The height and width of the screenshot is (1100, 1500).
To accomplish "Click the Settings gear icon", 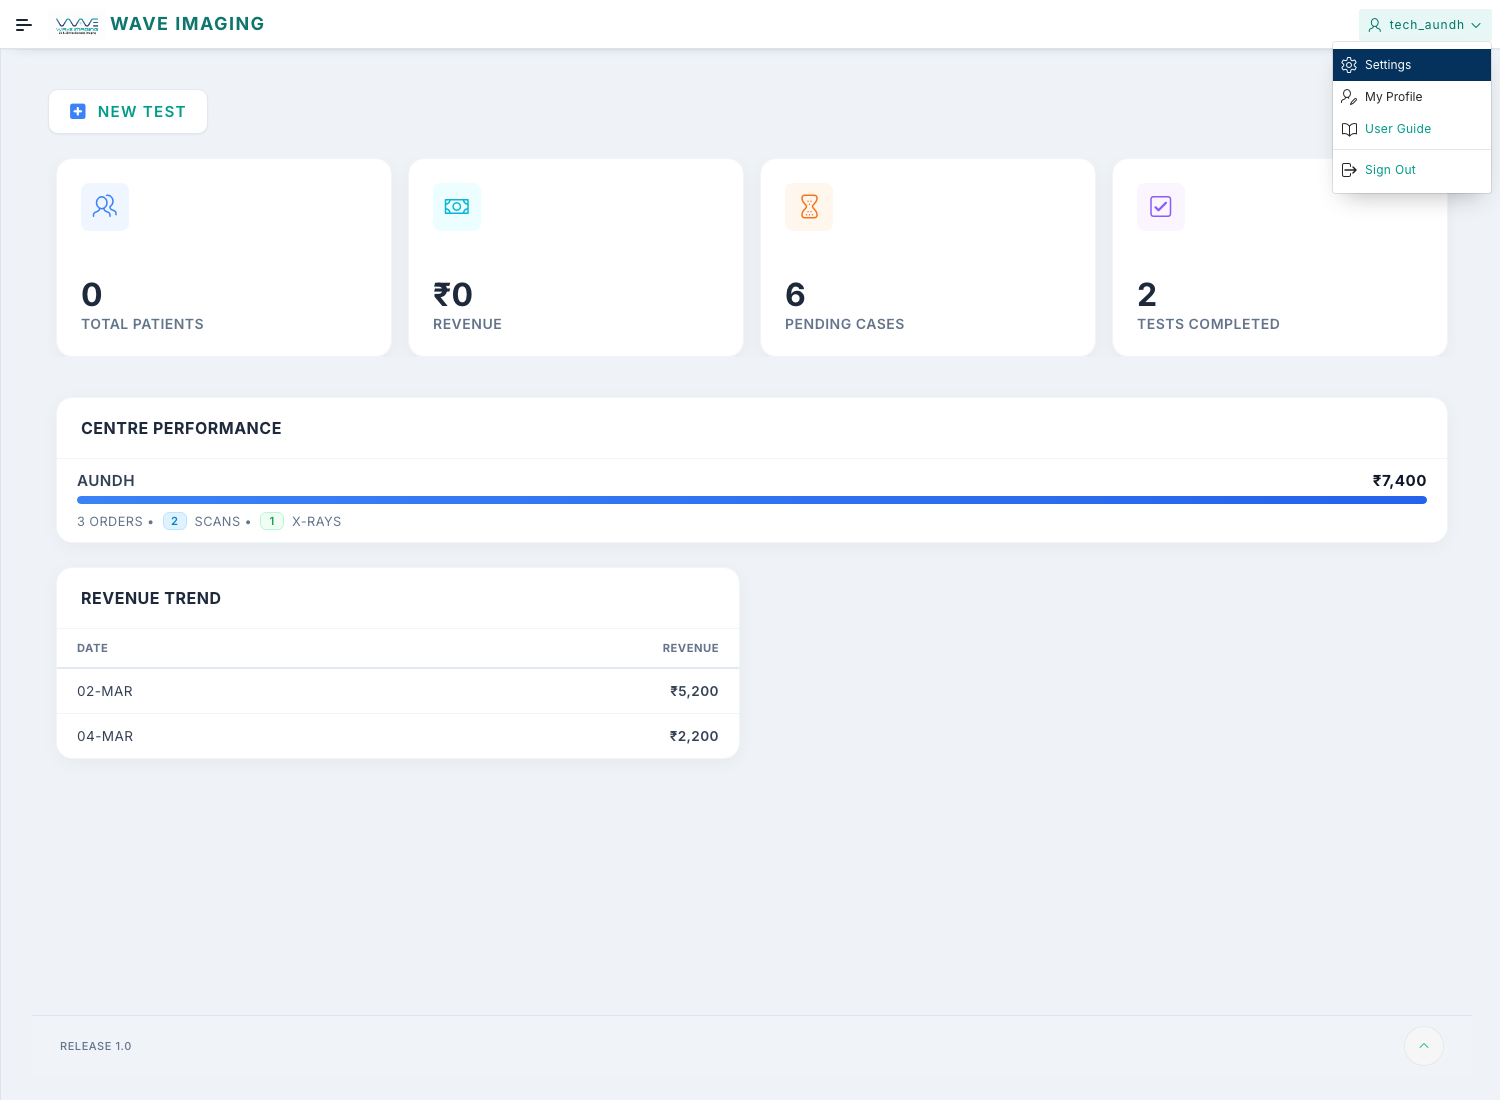I will click(x=1349, y=65).
